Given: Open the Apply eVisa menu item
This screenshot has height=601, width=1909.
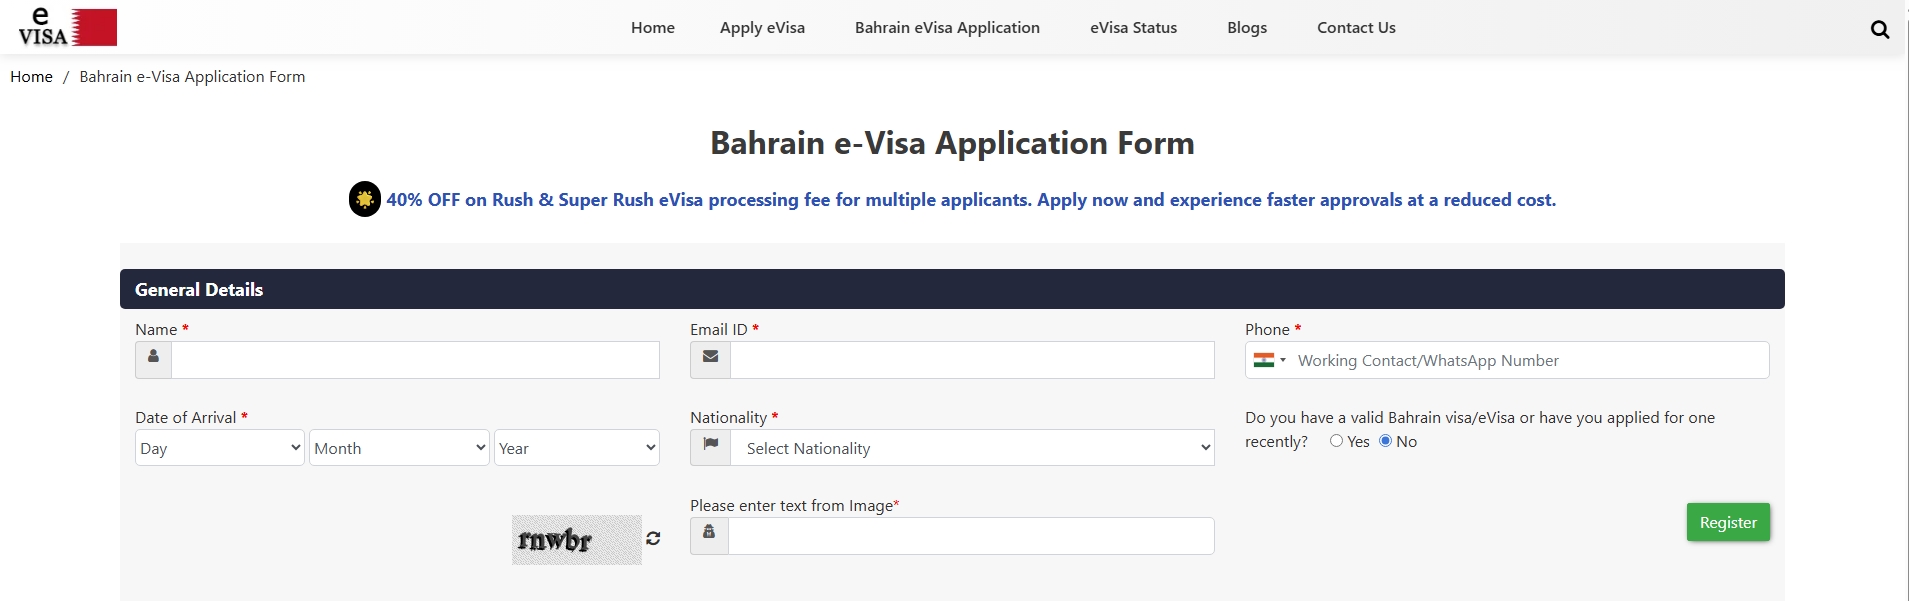Looking at the screenshot, I should pyautogui.click(x=762, y=28).
